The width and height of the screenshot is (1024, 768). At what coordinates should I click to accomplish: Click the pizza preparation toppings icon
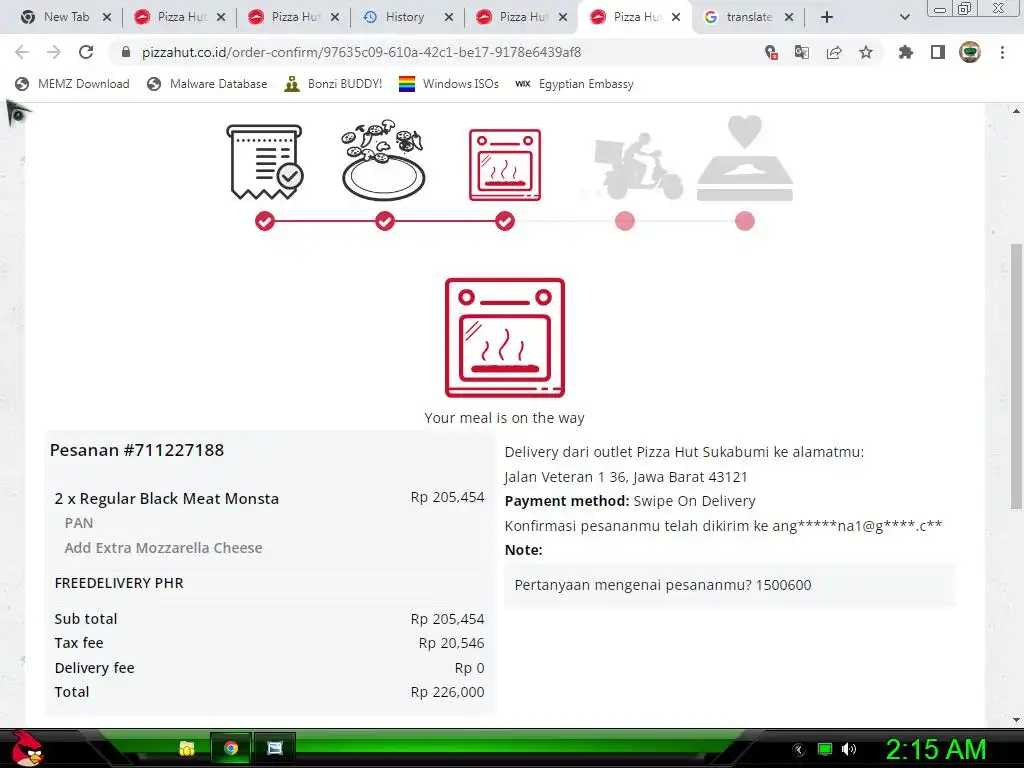(x=383, y=161)
